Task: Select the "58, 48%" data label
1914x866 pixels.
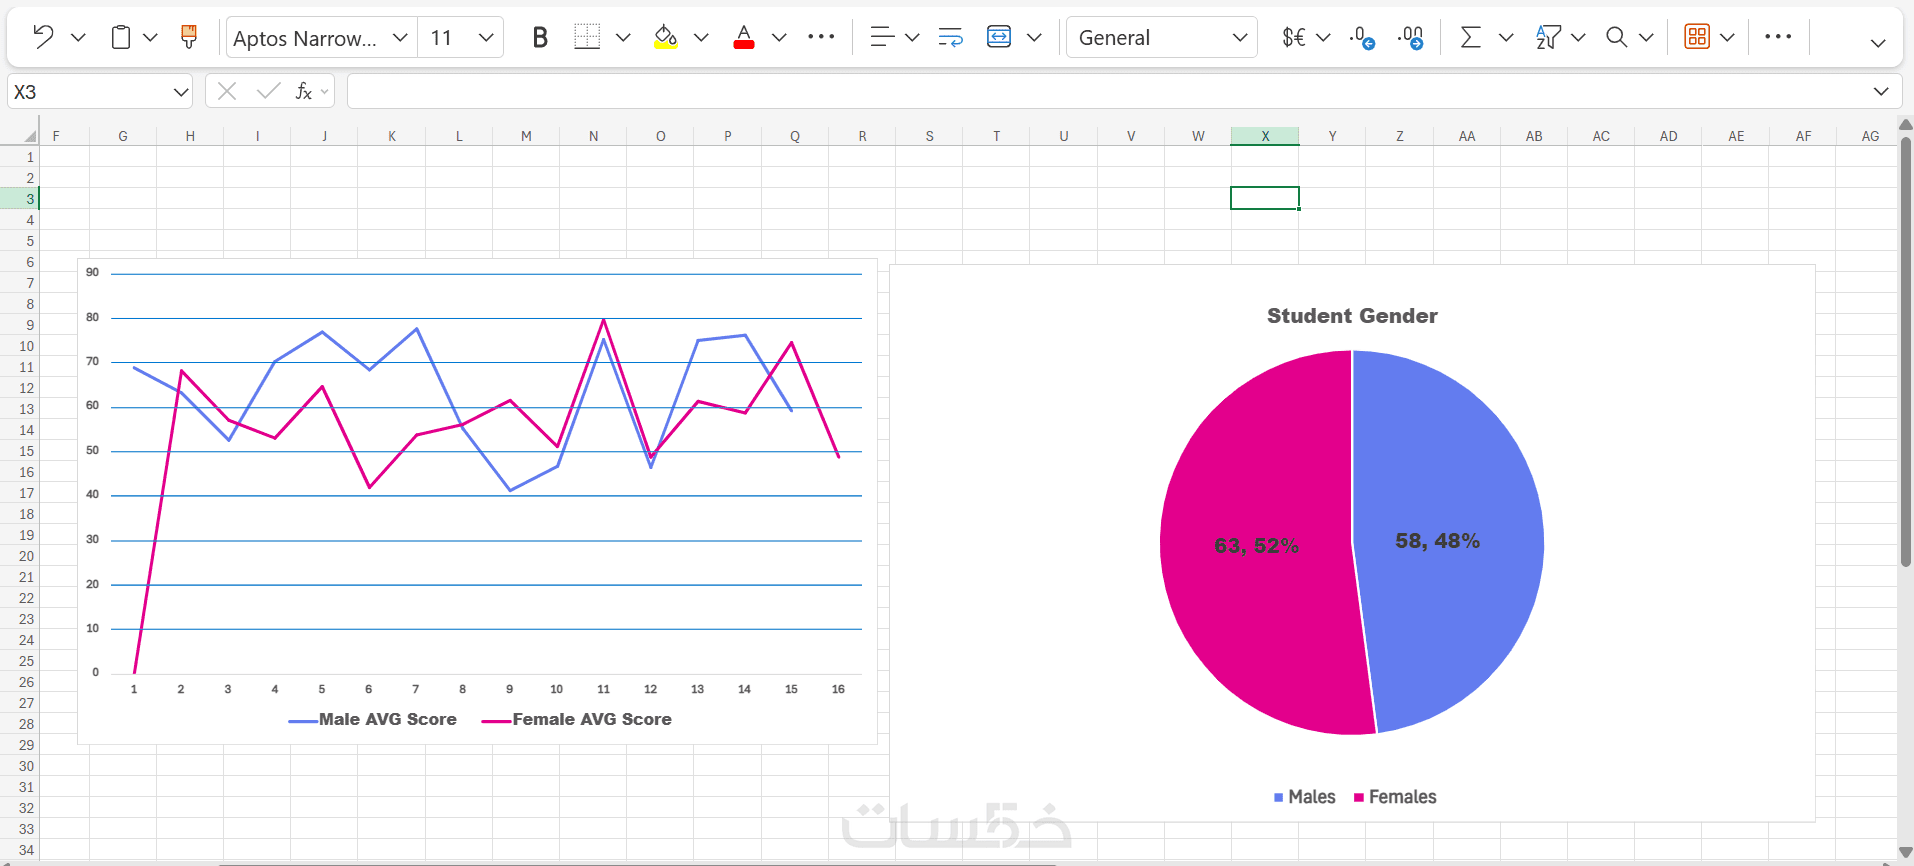Action: (x=1437, y=541)
